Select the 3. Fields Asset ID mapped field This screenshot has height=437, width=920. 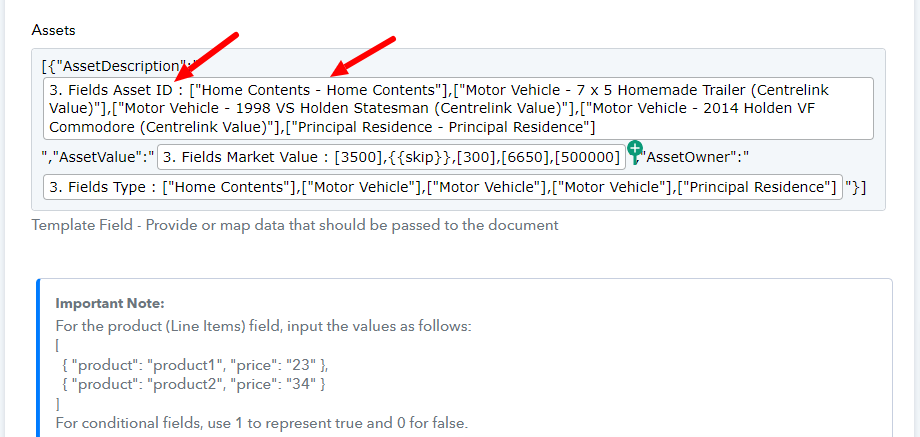click(458, 109)
